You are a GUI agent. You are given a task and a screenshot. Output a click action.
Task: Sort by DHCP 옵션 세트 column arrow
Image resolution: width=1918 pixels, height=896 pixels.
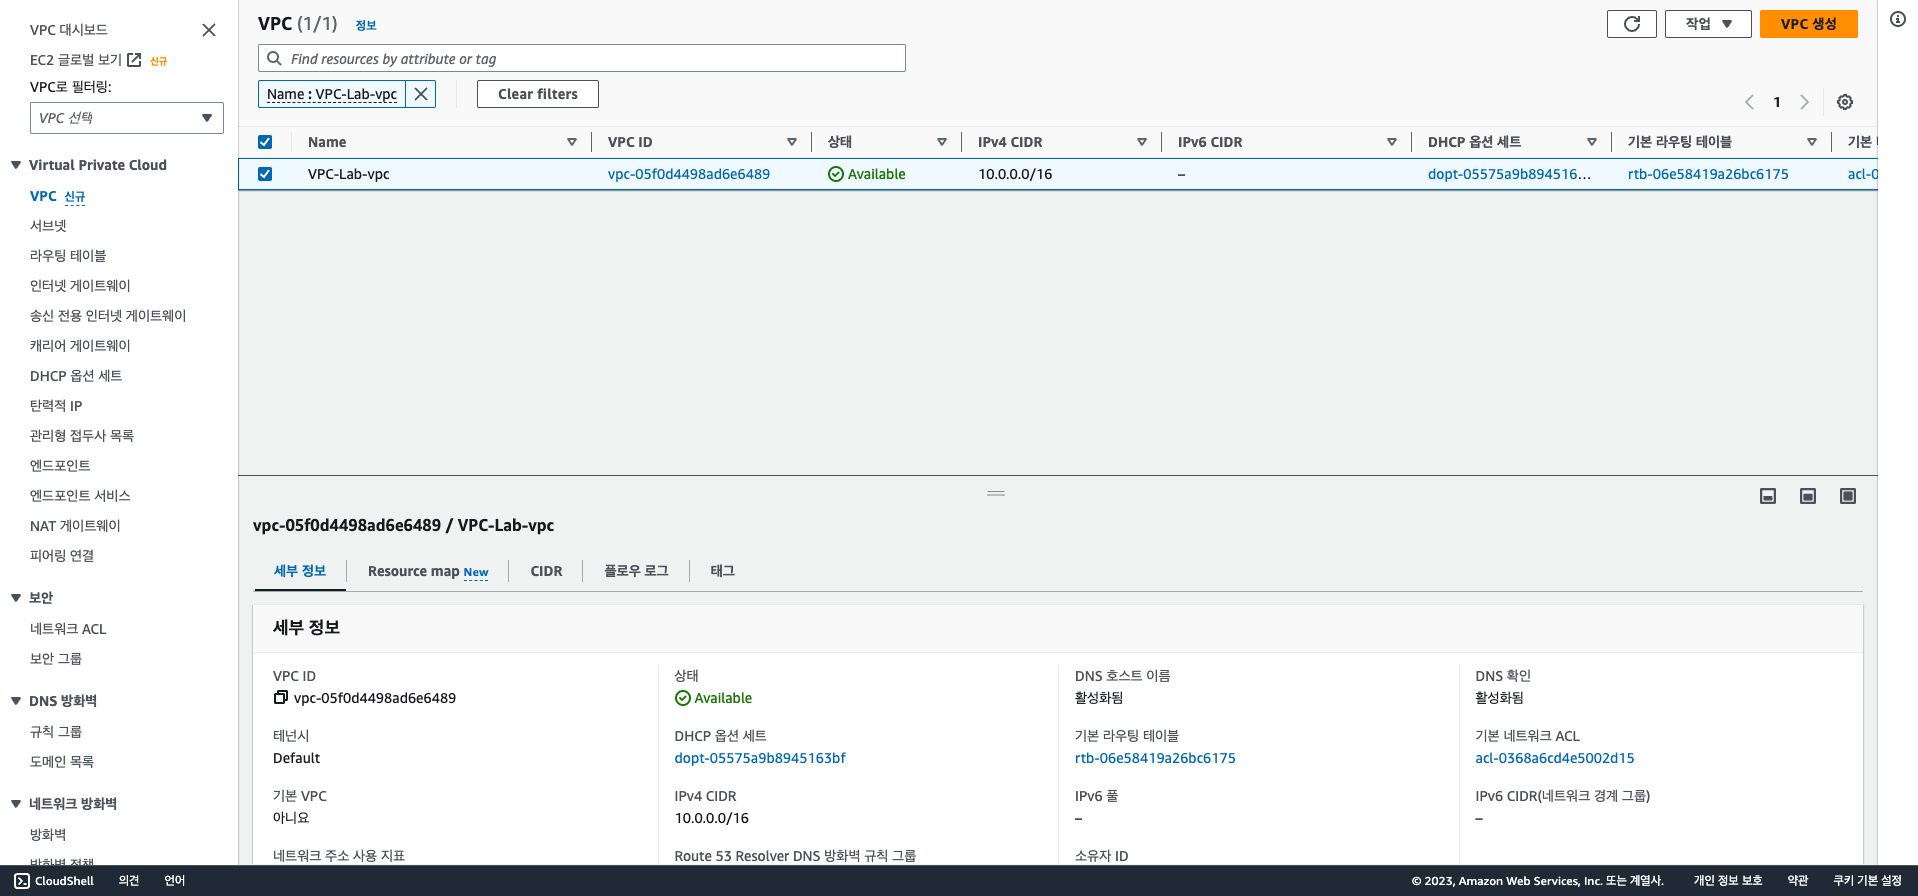click(1592, 142)
